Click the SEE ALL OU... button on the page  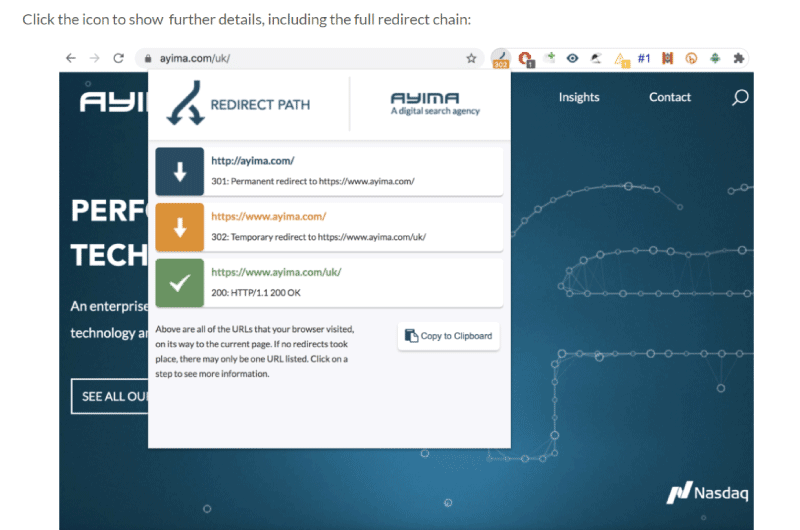[x=110, y=396]
